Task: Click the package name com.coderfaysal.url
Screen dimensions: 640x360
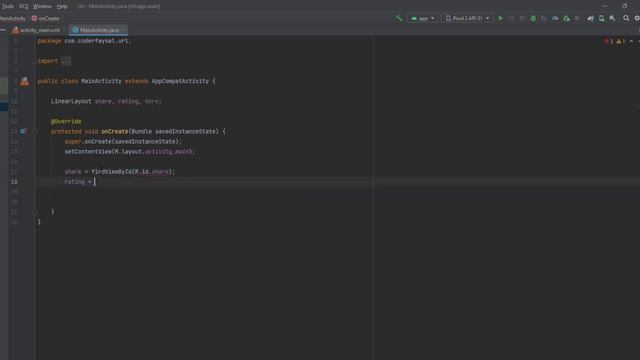Action: point(96,41)
